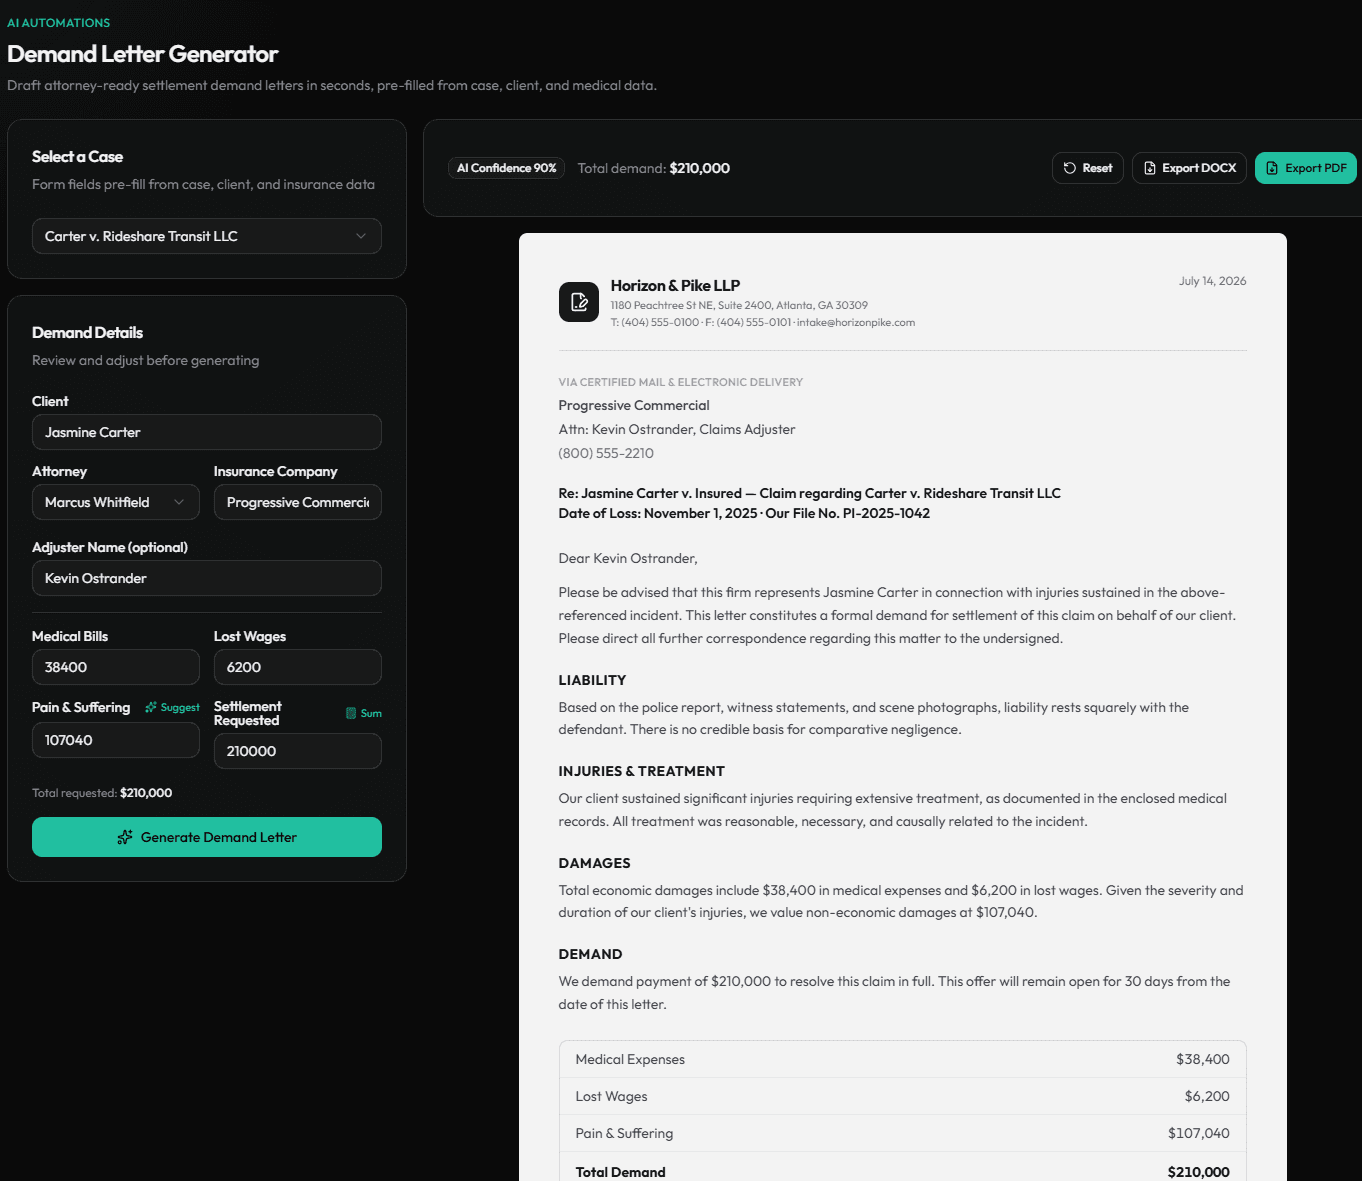Click the Lost Wages field 6200
The height and width of the screenshot is (1181, 1362).
(298, 667)
